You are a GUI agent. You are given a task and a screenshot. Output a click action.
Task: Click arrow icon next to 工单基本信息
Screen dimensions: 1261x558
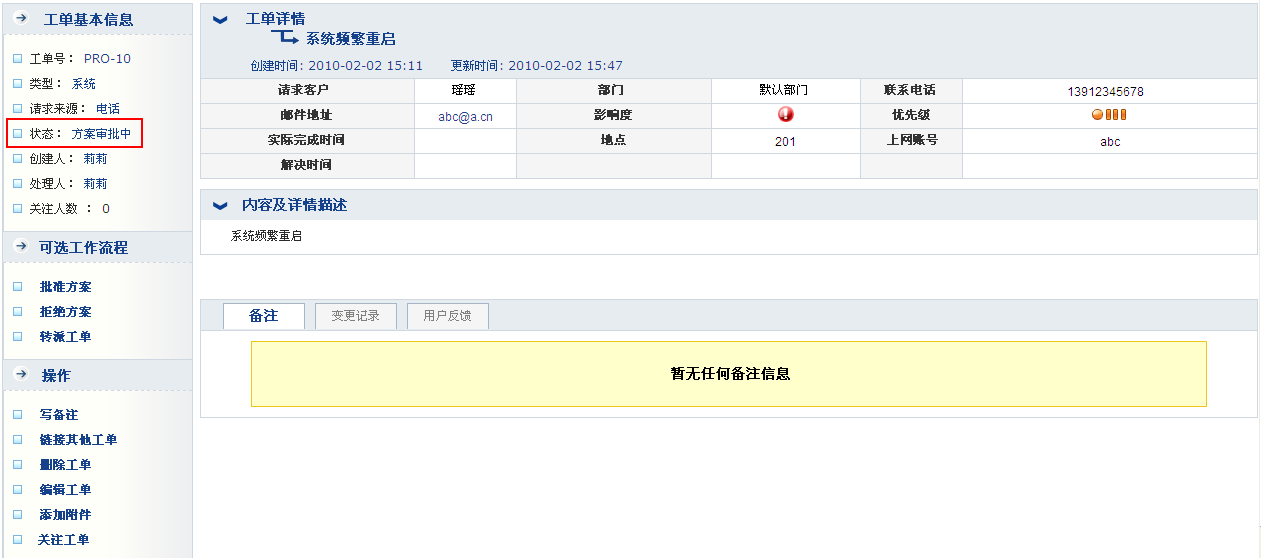[21, 19]
